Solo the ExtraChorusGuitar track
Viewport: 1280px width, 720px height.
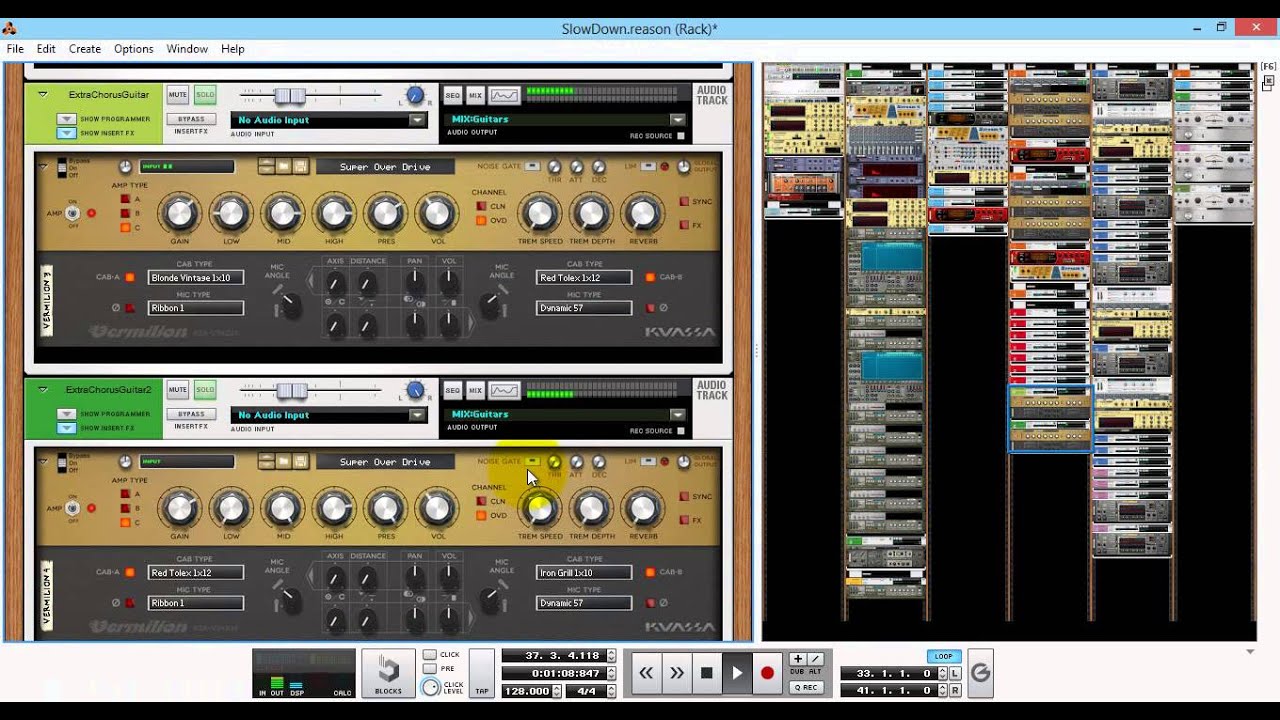205,94
